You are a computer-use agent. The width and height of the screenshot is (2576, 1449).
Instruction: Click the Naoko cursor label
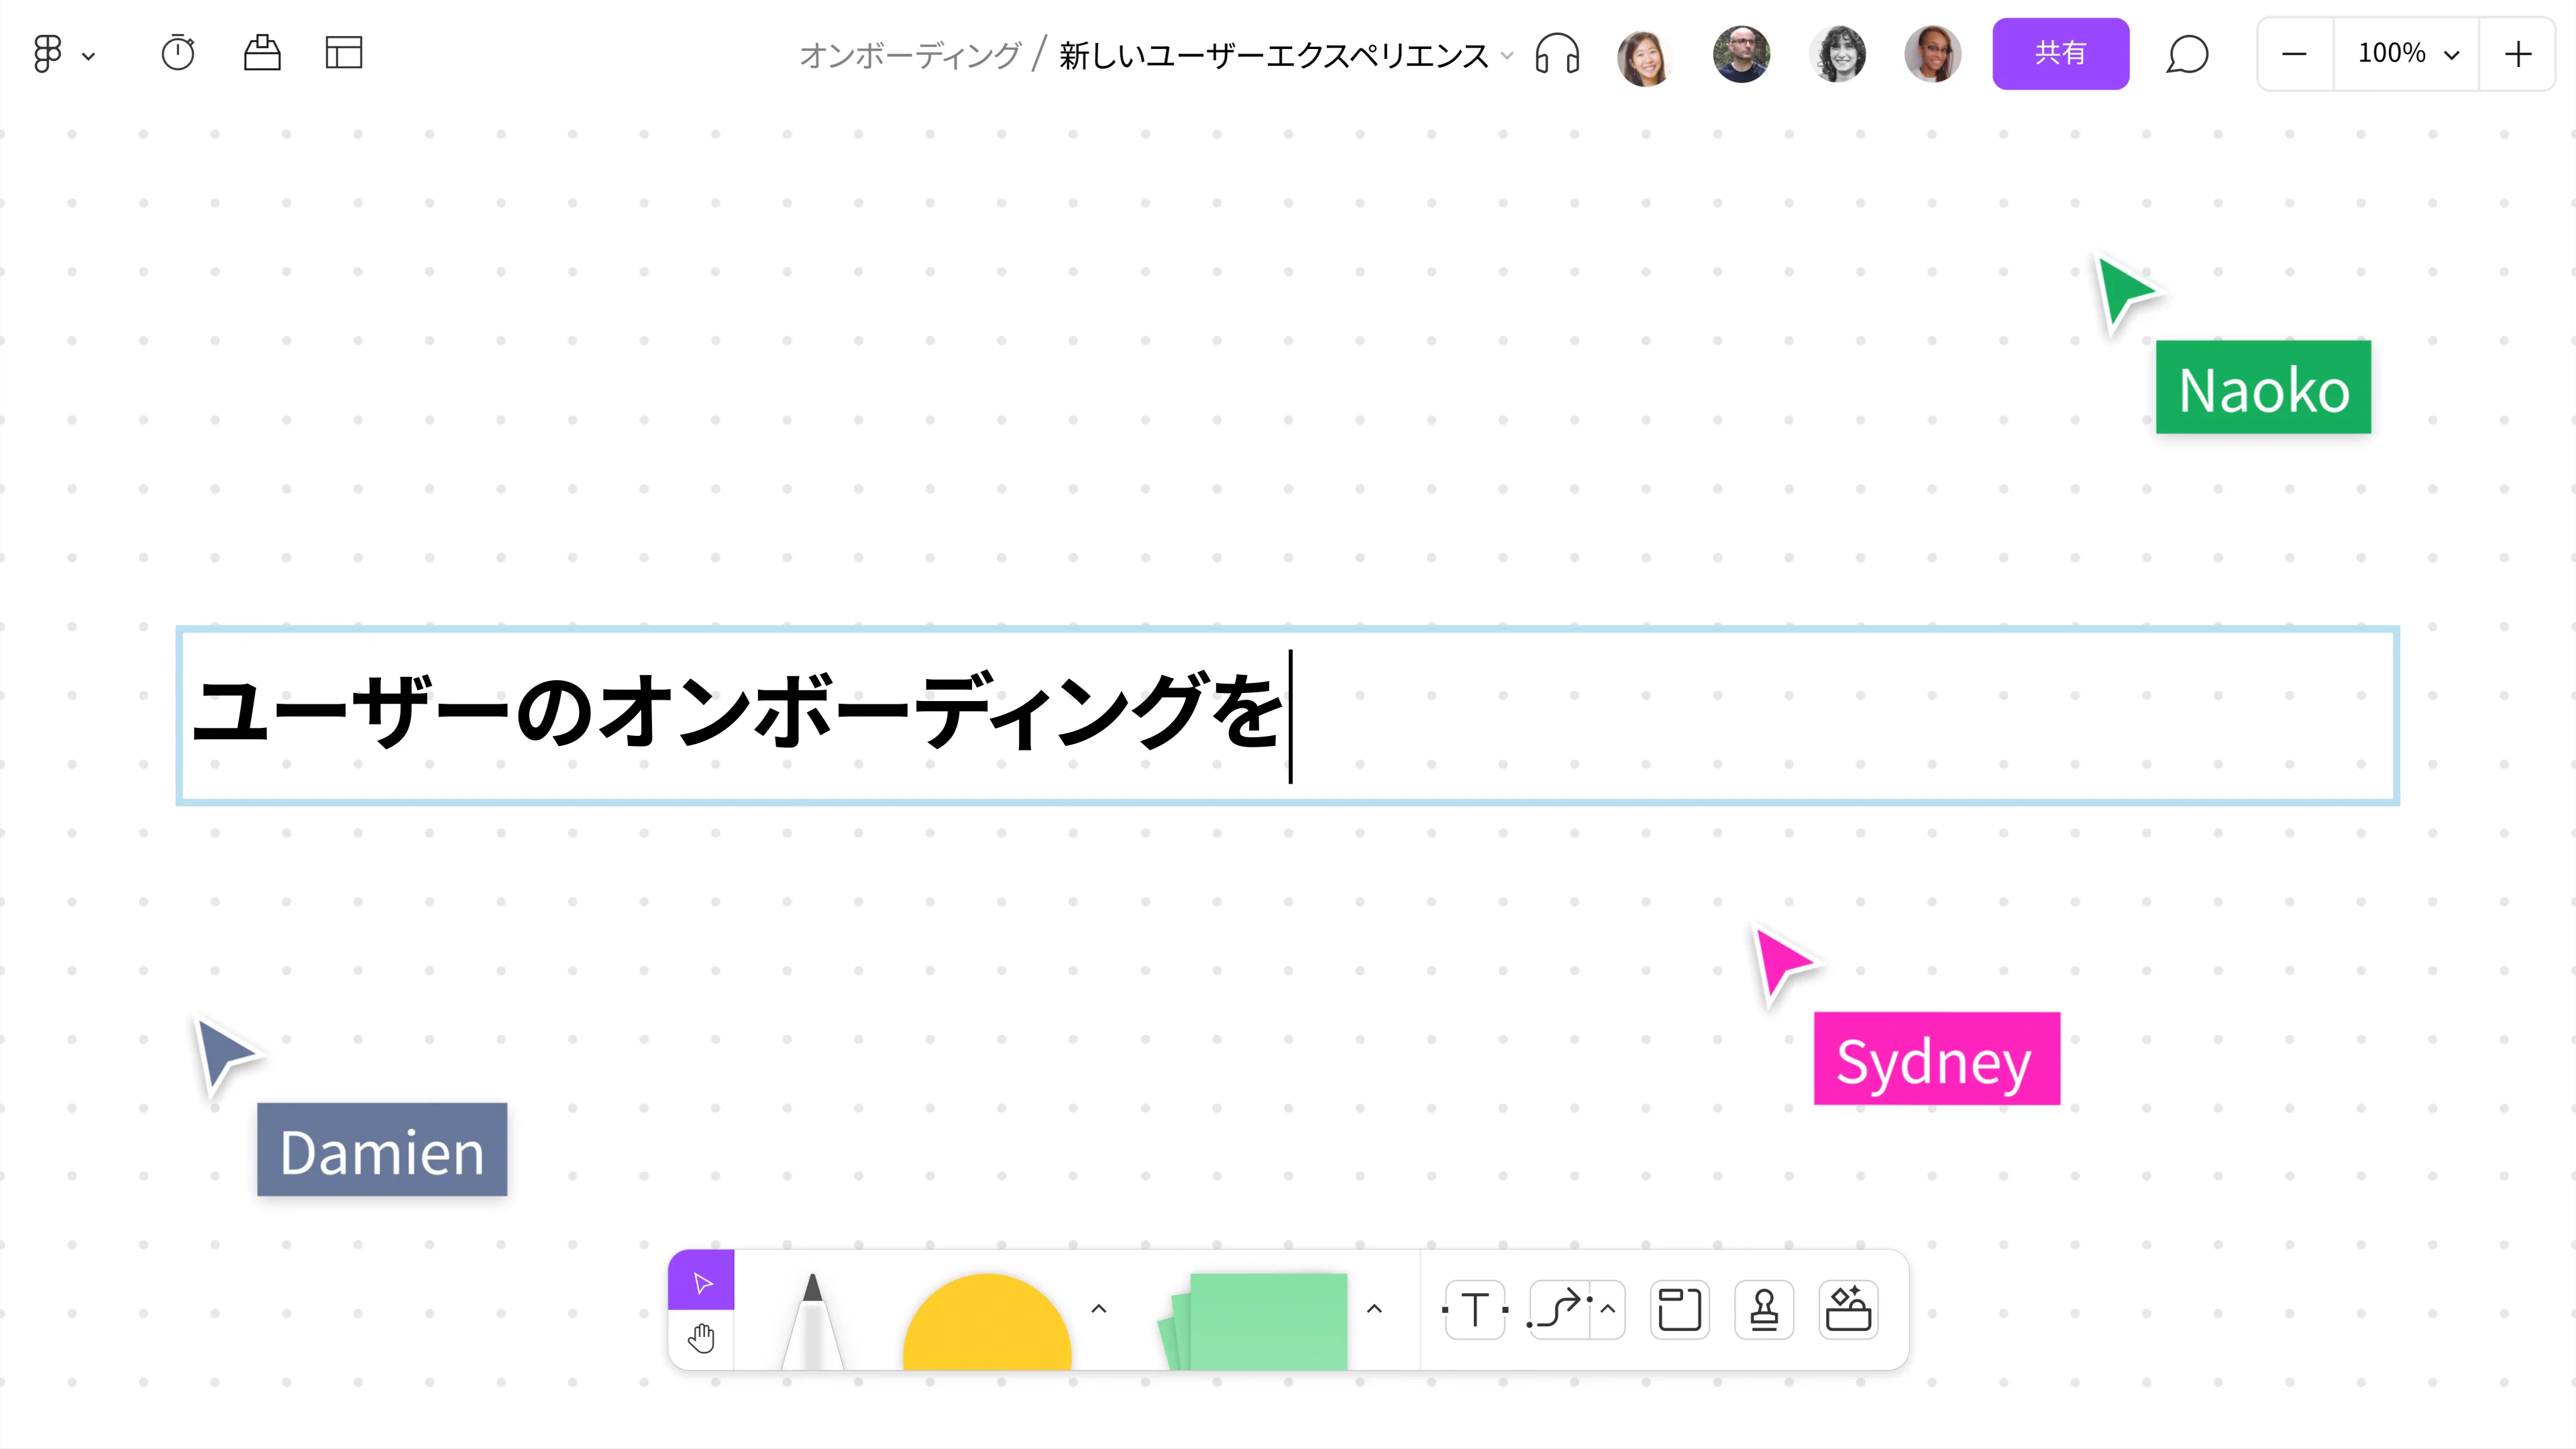(2263, 388)
